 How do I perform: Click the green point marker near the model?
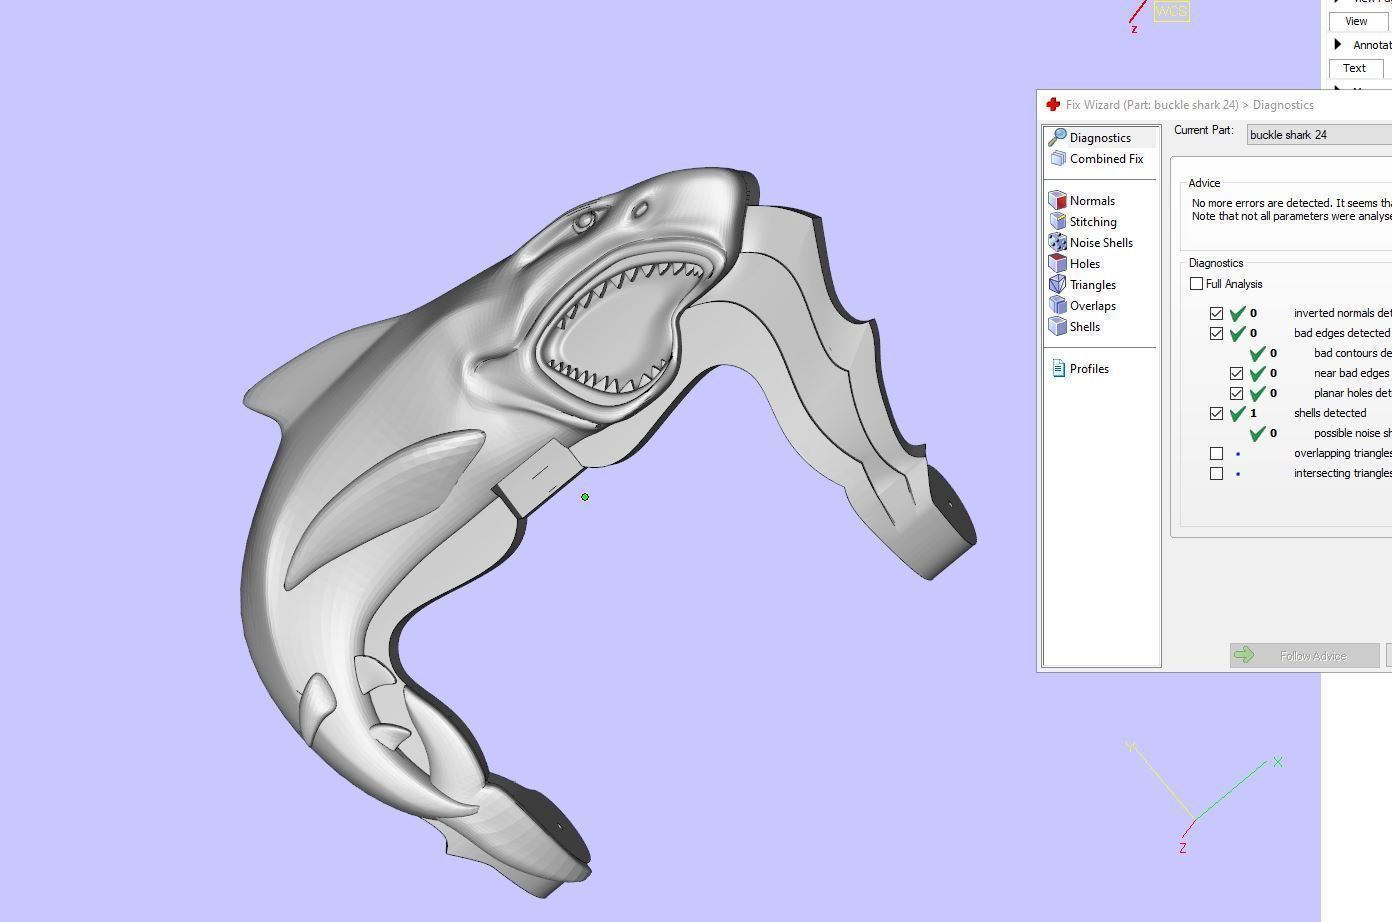[585, 496]
